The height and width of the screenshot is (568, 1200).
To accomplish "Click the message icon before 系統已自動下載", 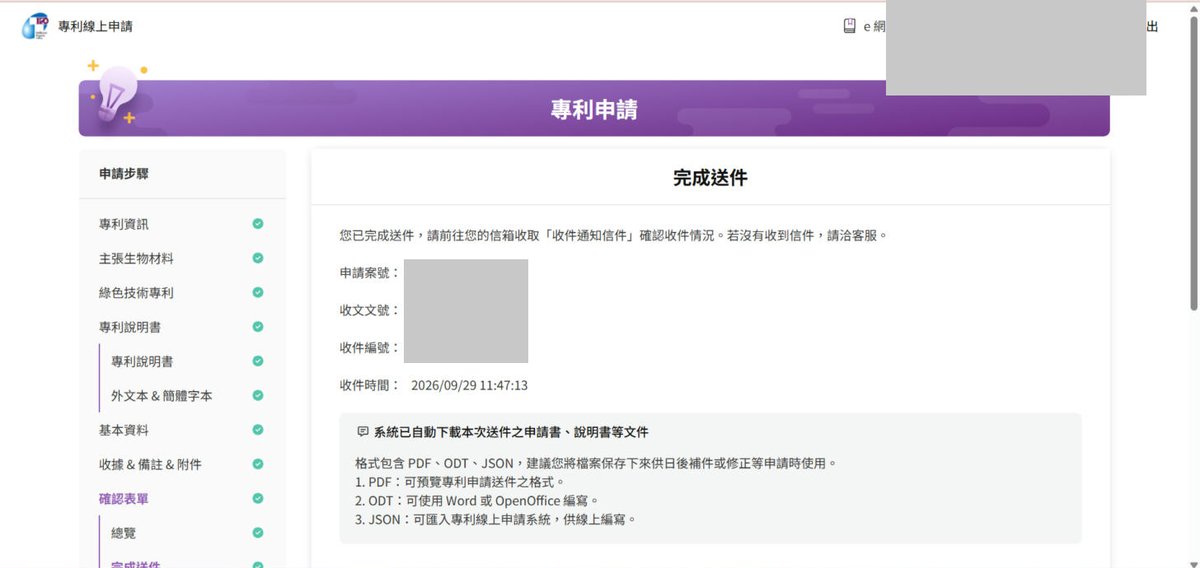I will [x=362, y=432].
